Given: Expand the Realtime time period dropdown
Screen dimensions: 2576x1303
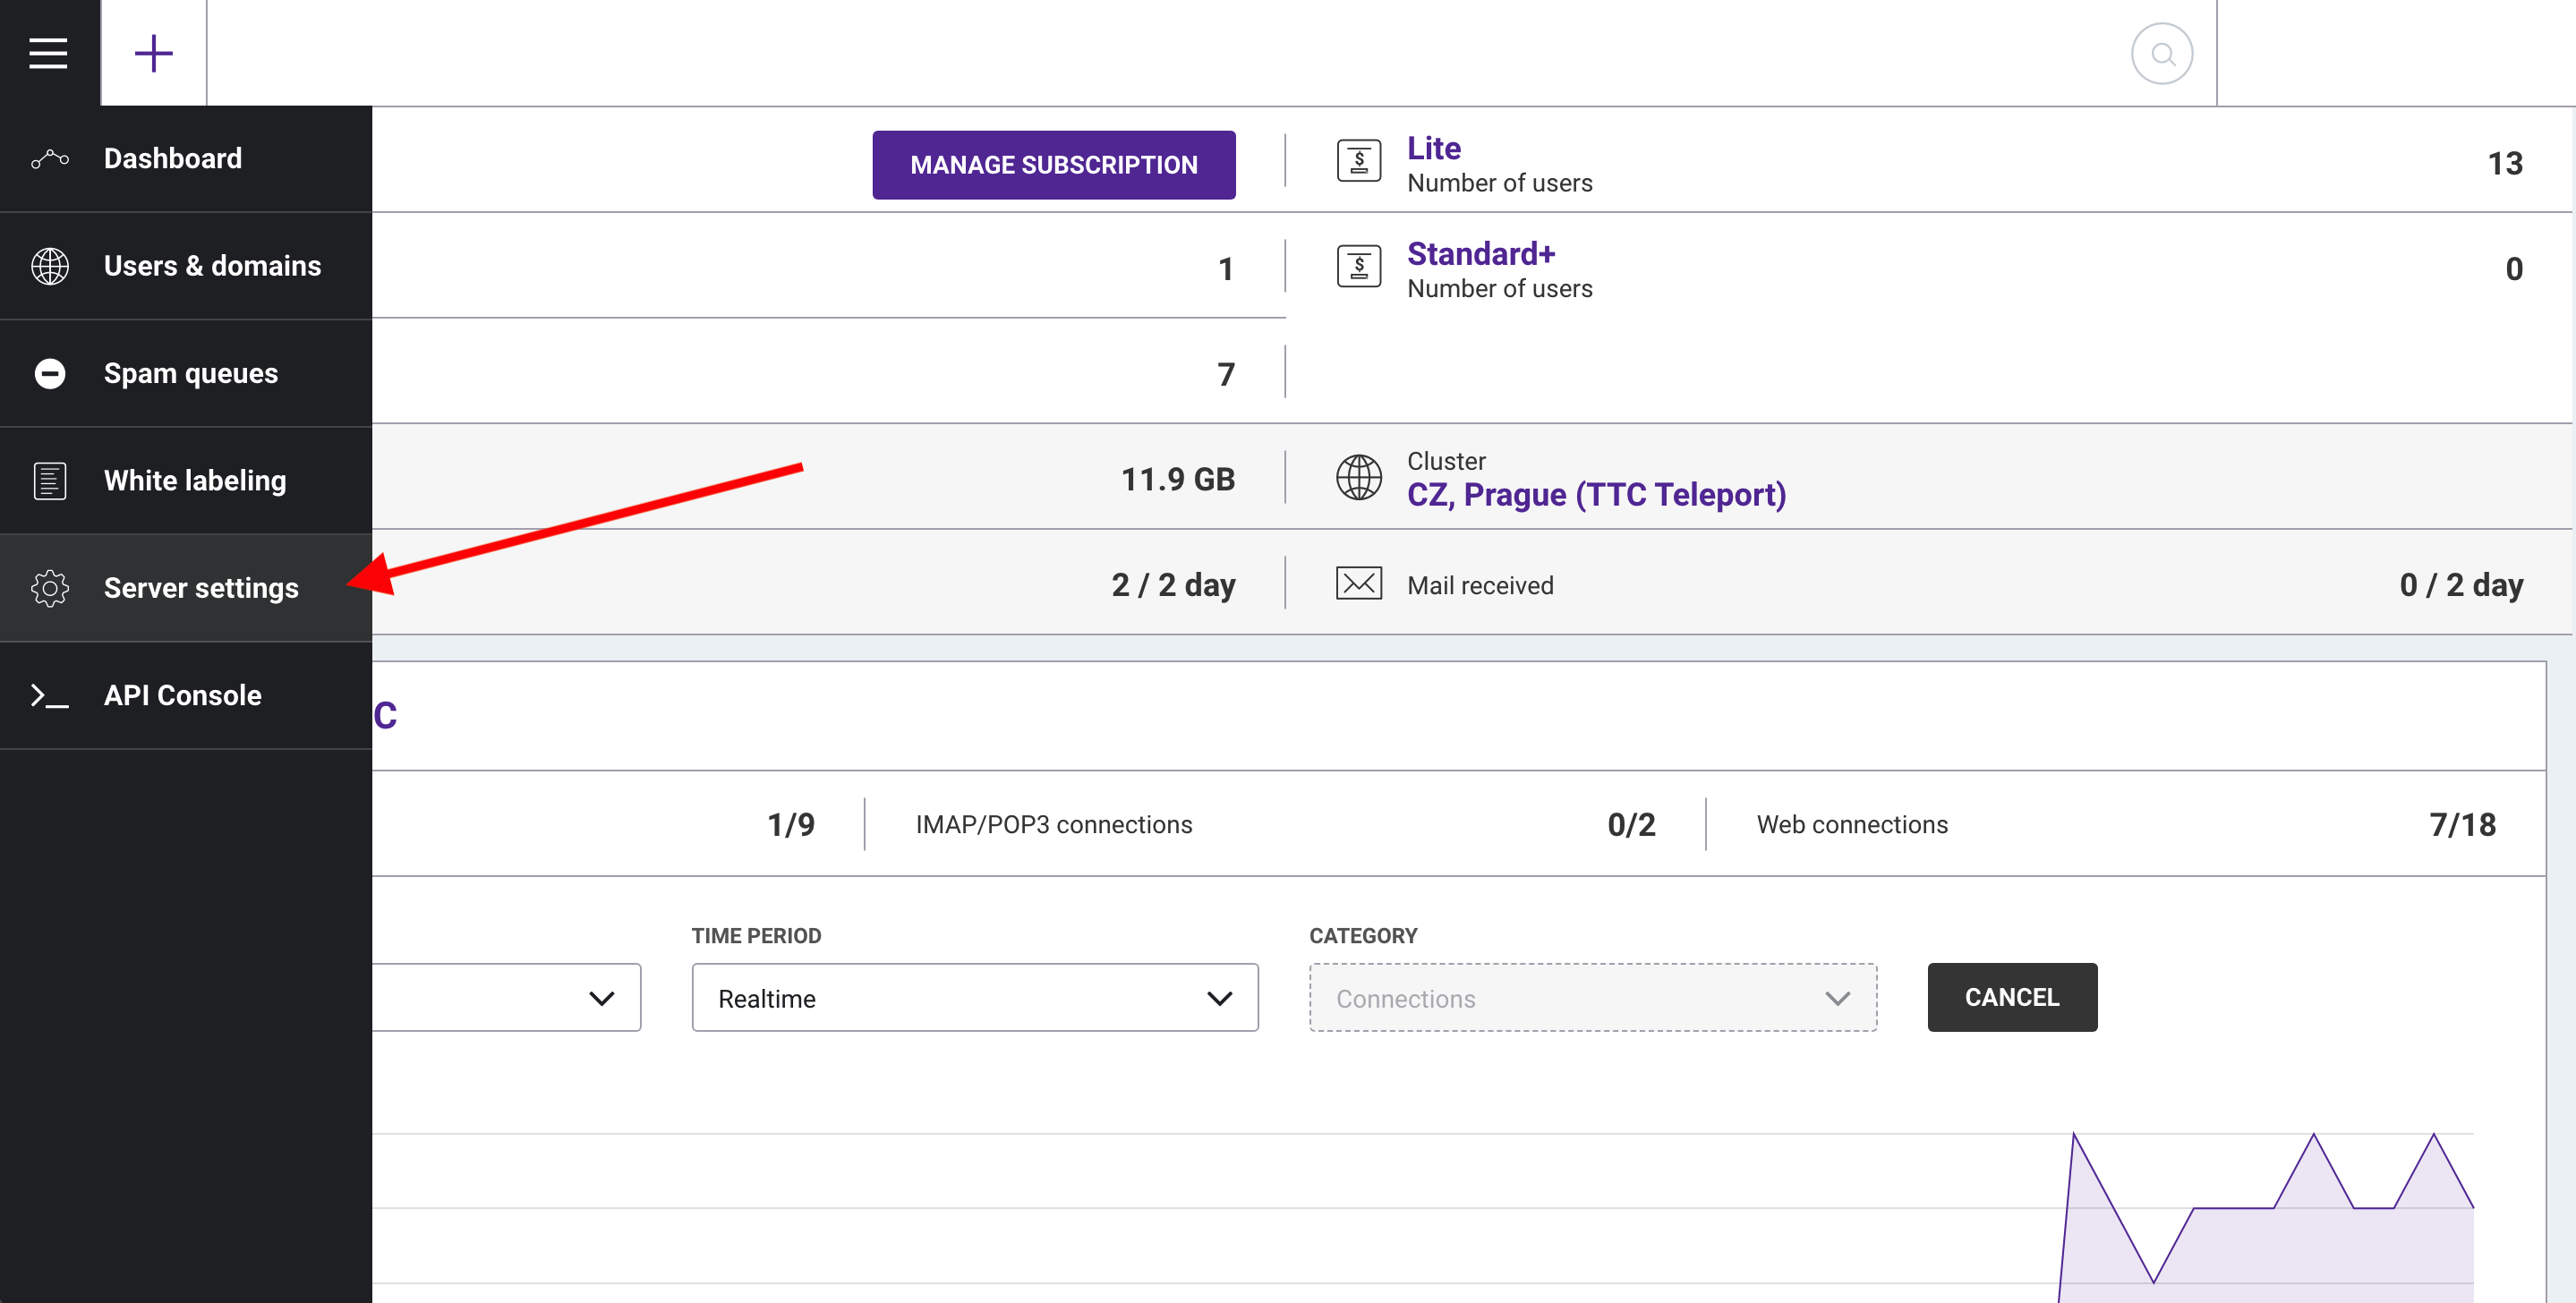Looking at the screenshot, I should coord(975,998).
